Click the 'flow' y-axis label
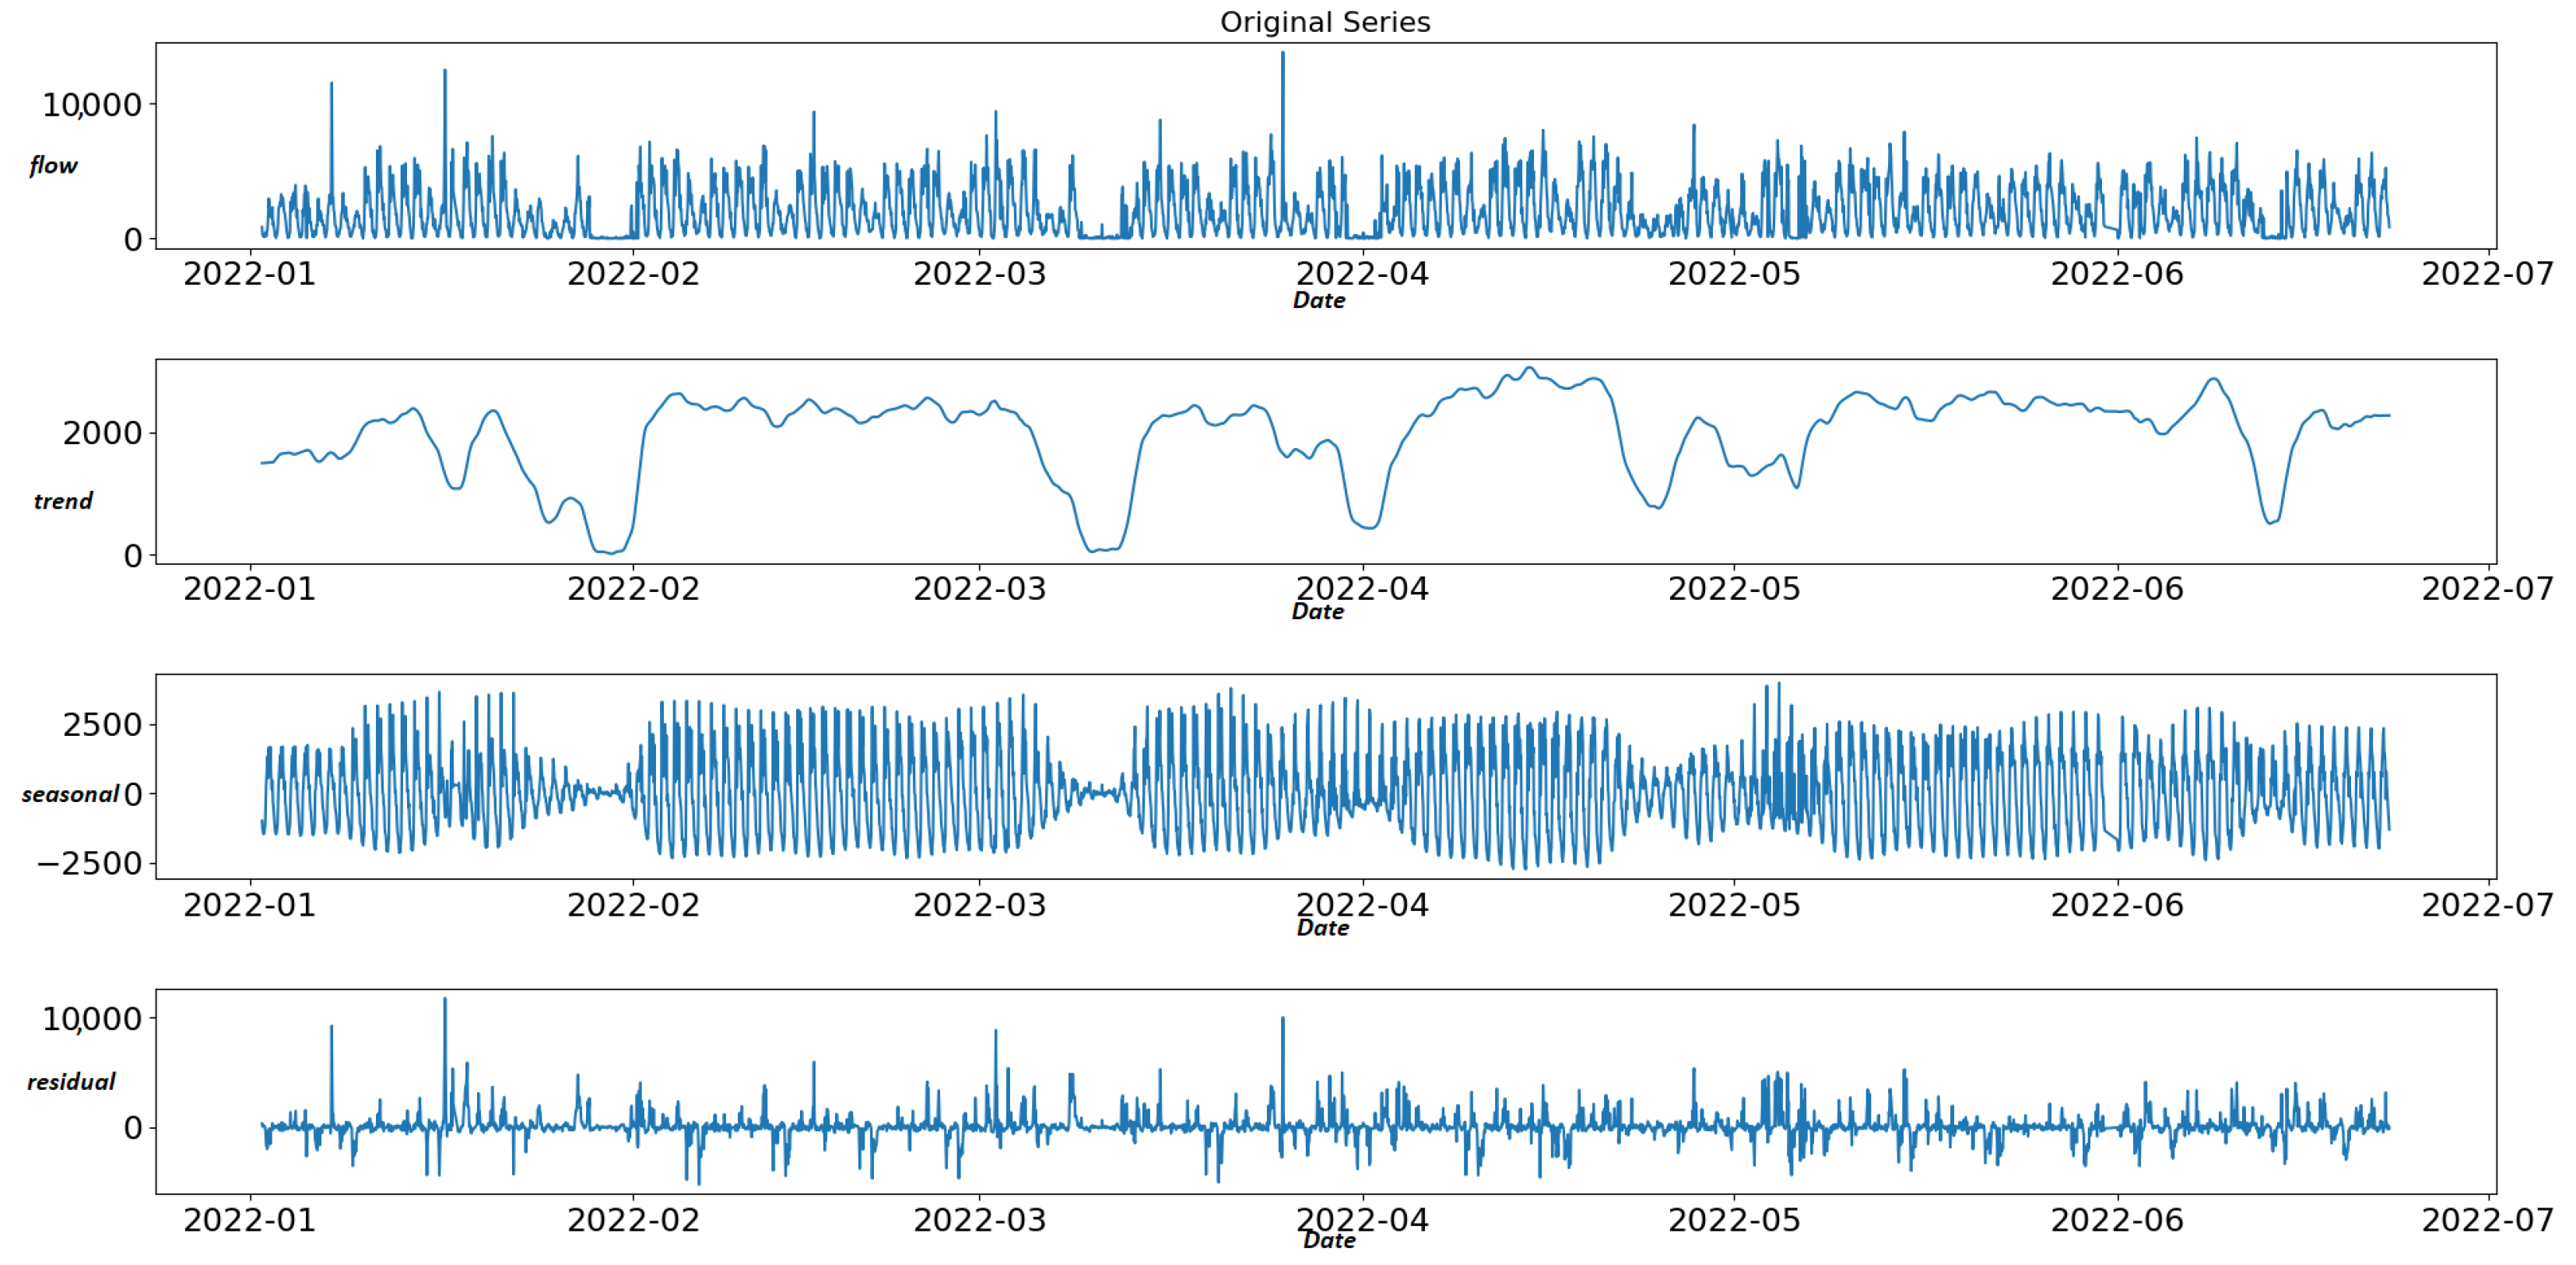Screen dimensions: 2576x1265 pos(53,165)
